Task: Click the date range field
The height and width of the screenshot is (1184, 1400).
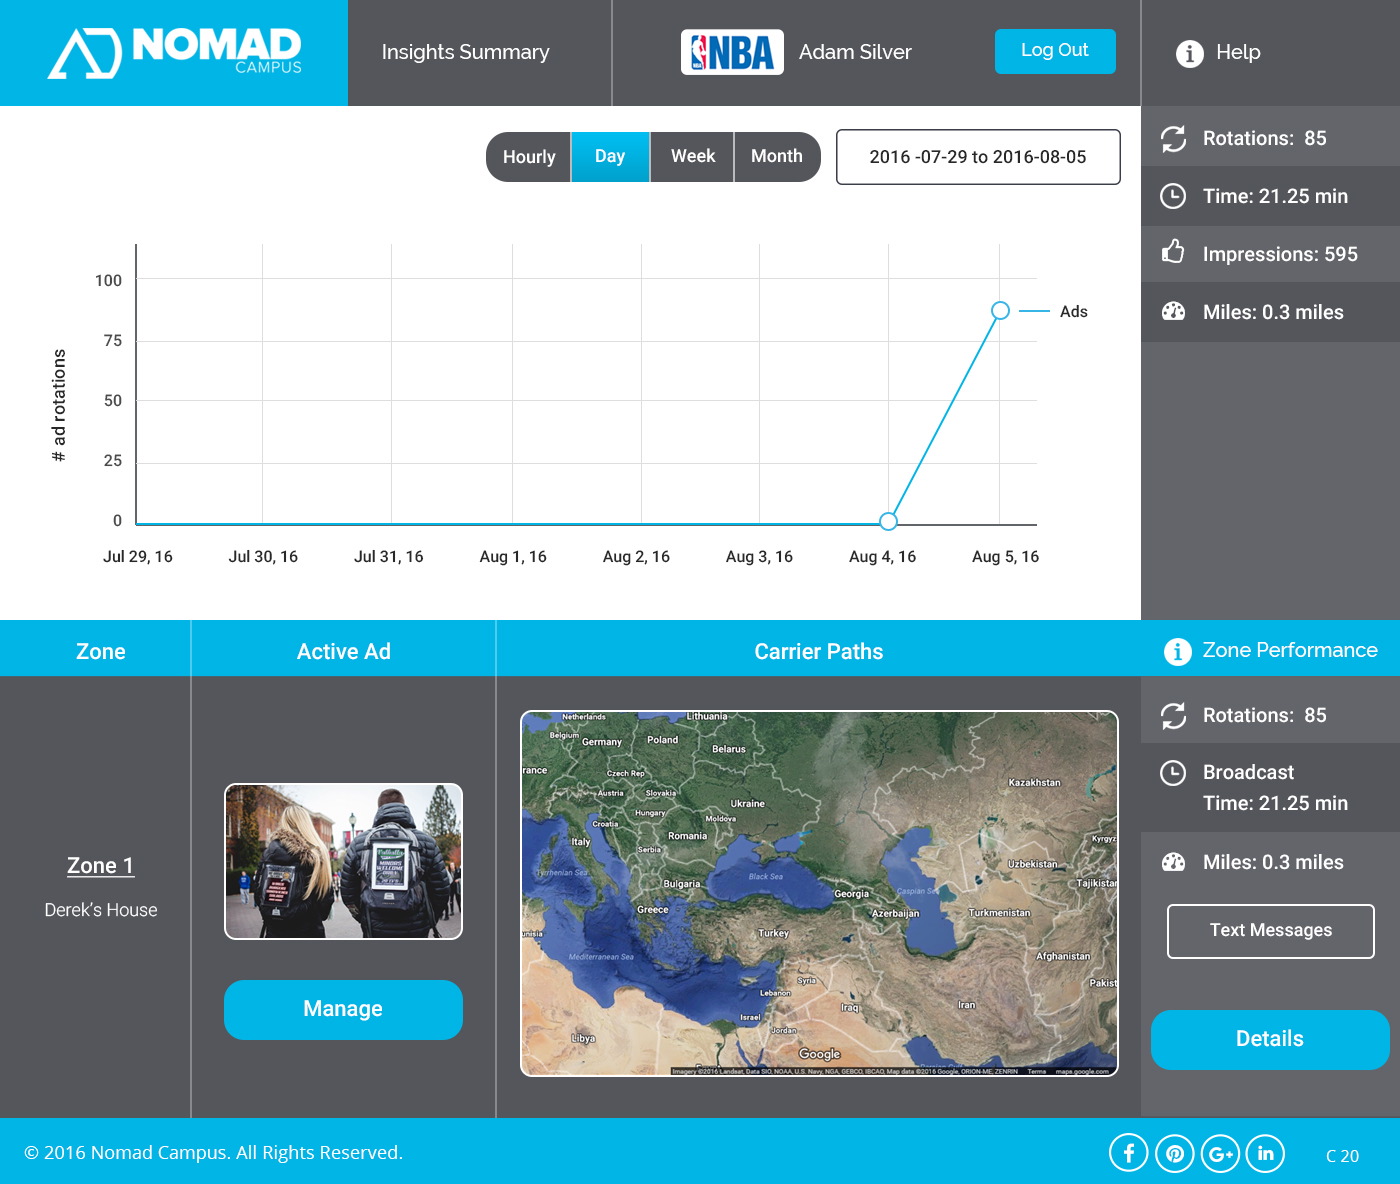Action: [x=978, y=157]
